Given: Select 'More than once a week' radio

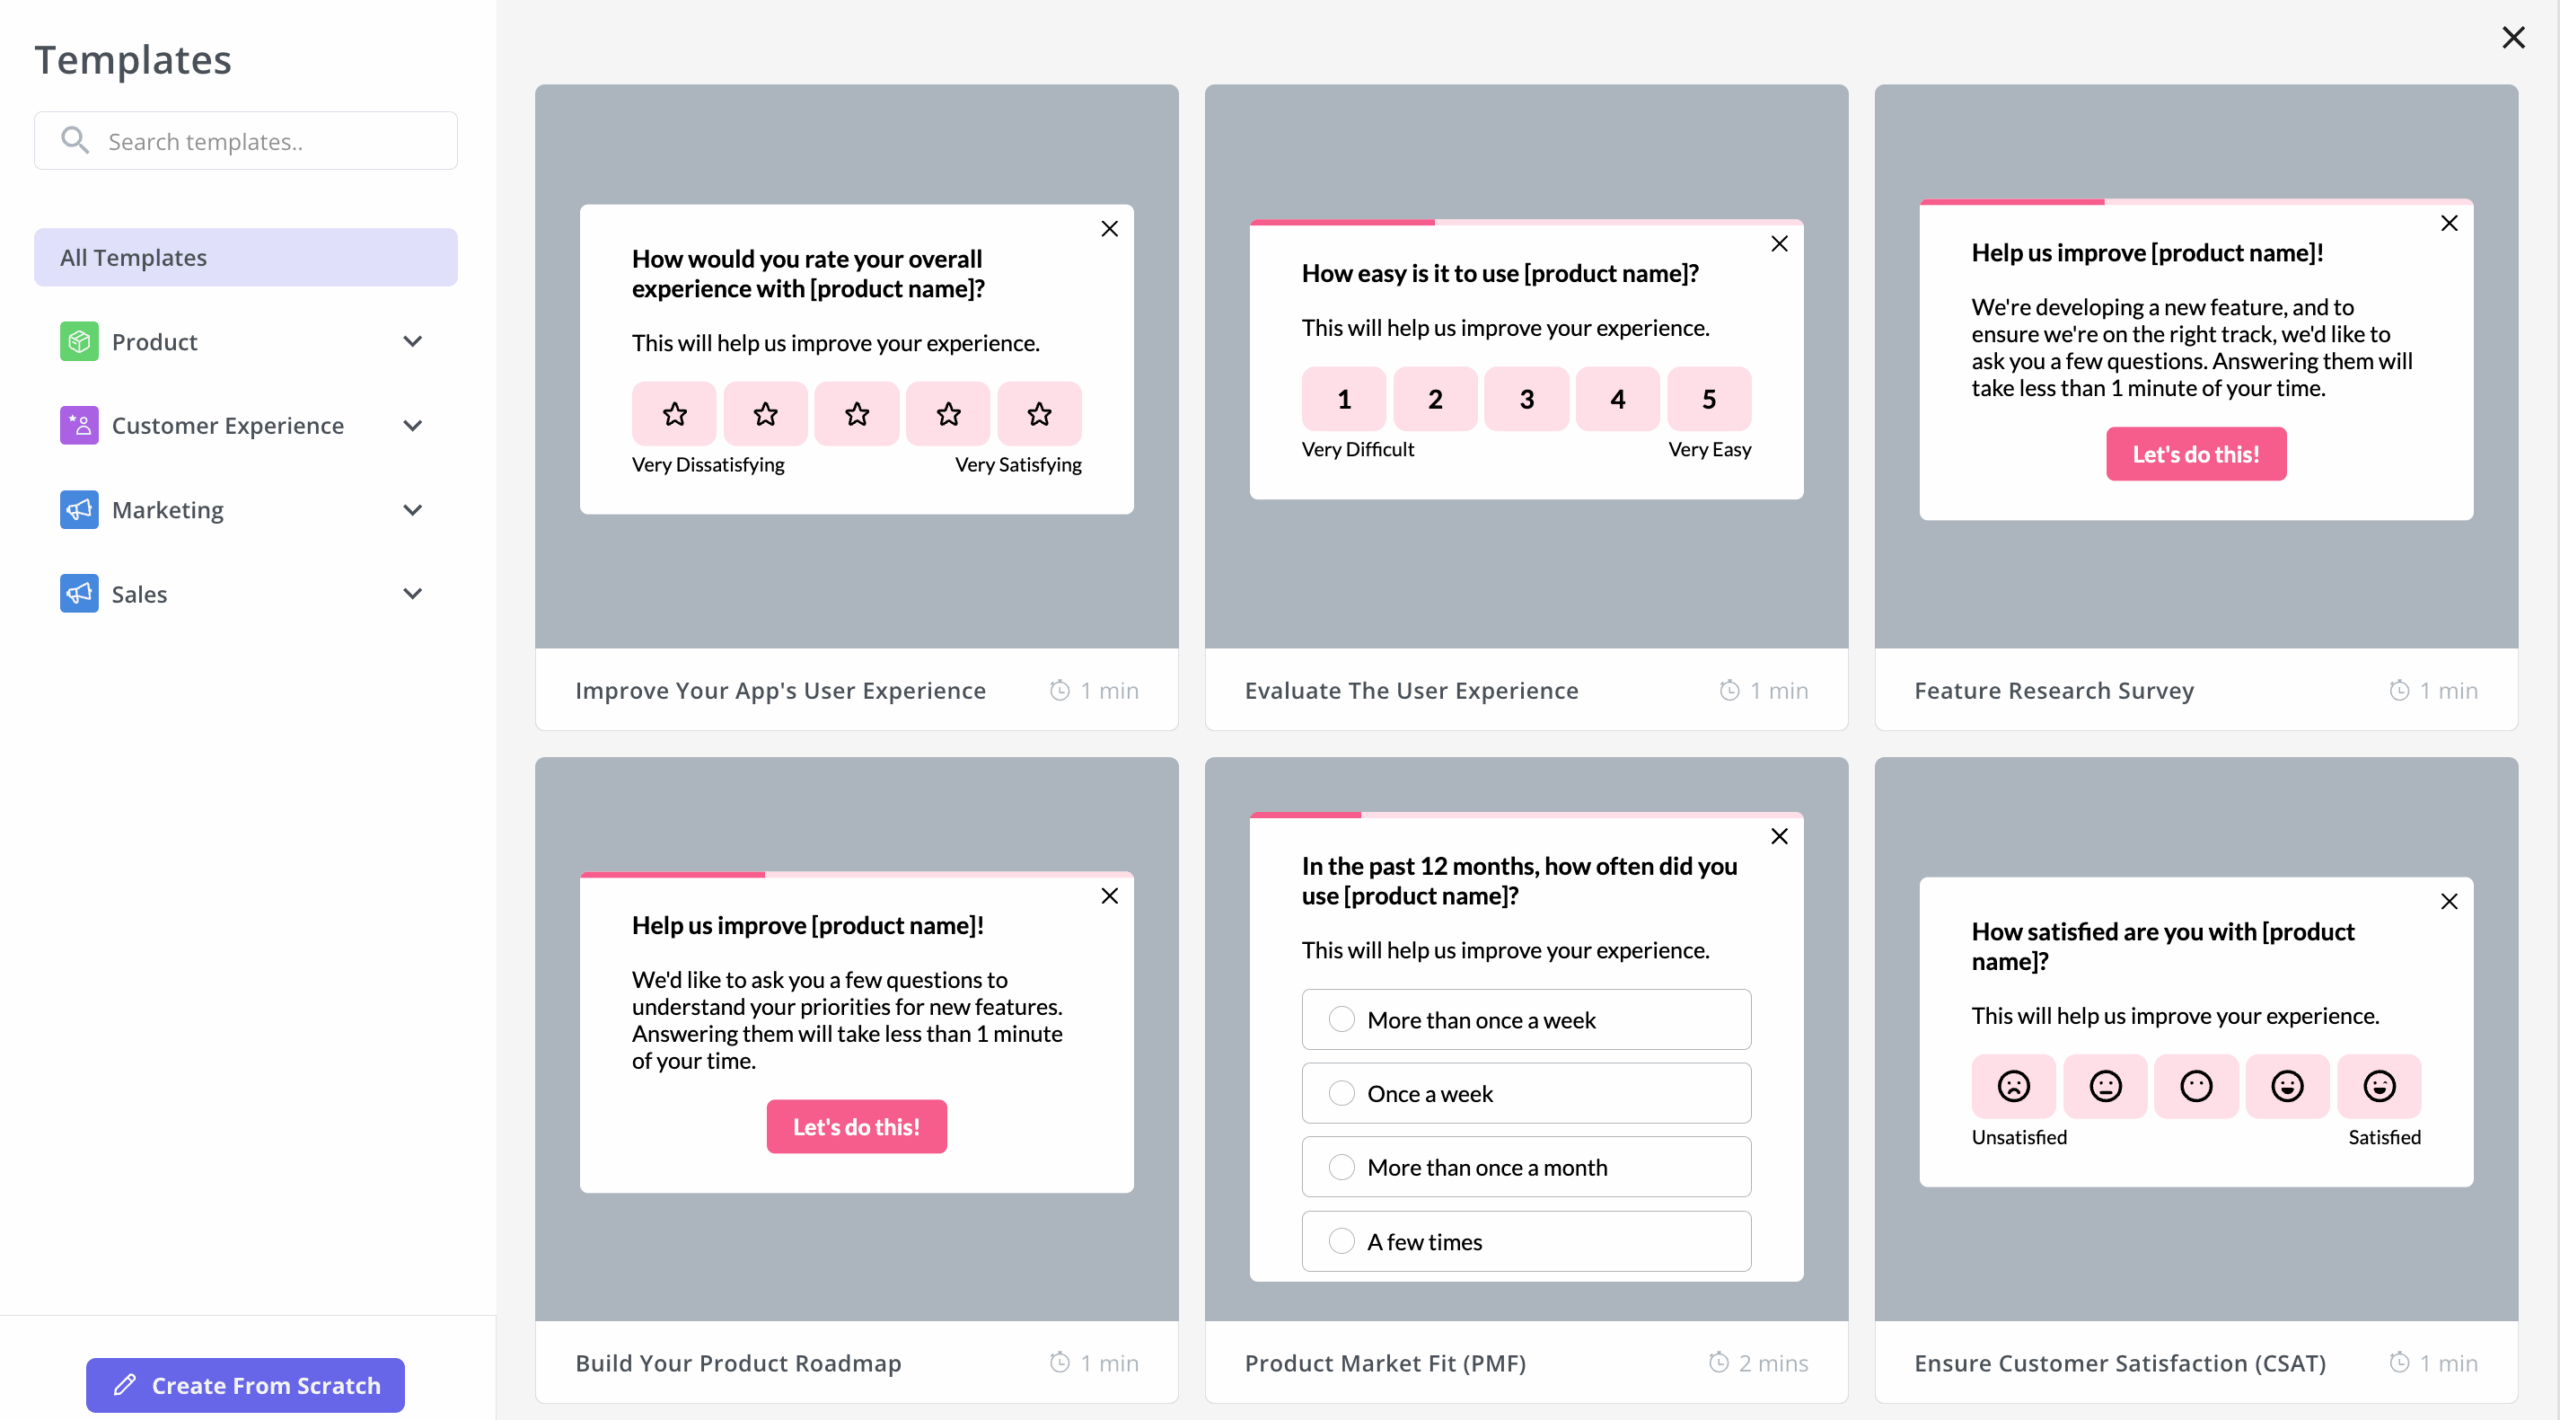Looking at the screenshot, I should 1342,1020.
